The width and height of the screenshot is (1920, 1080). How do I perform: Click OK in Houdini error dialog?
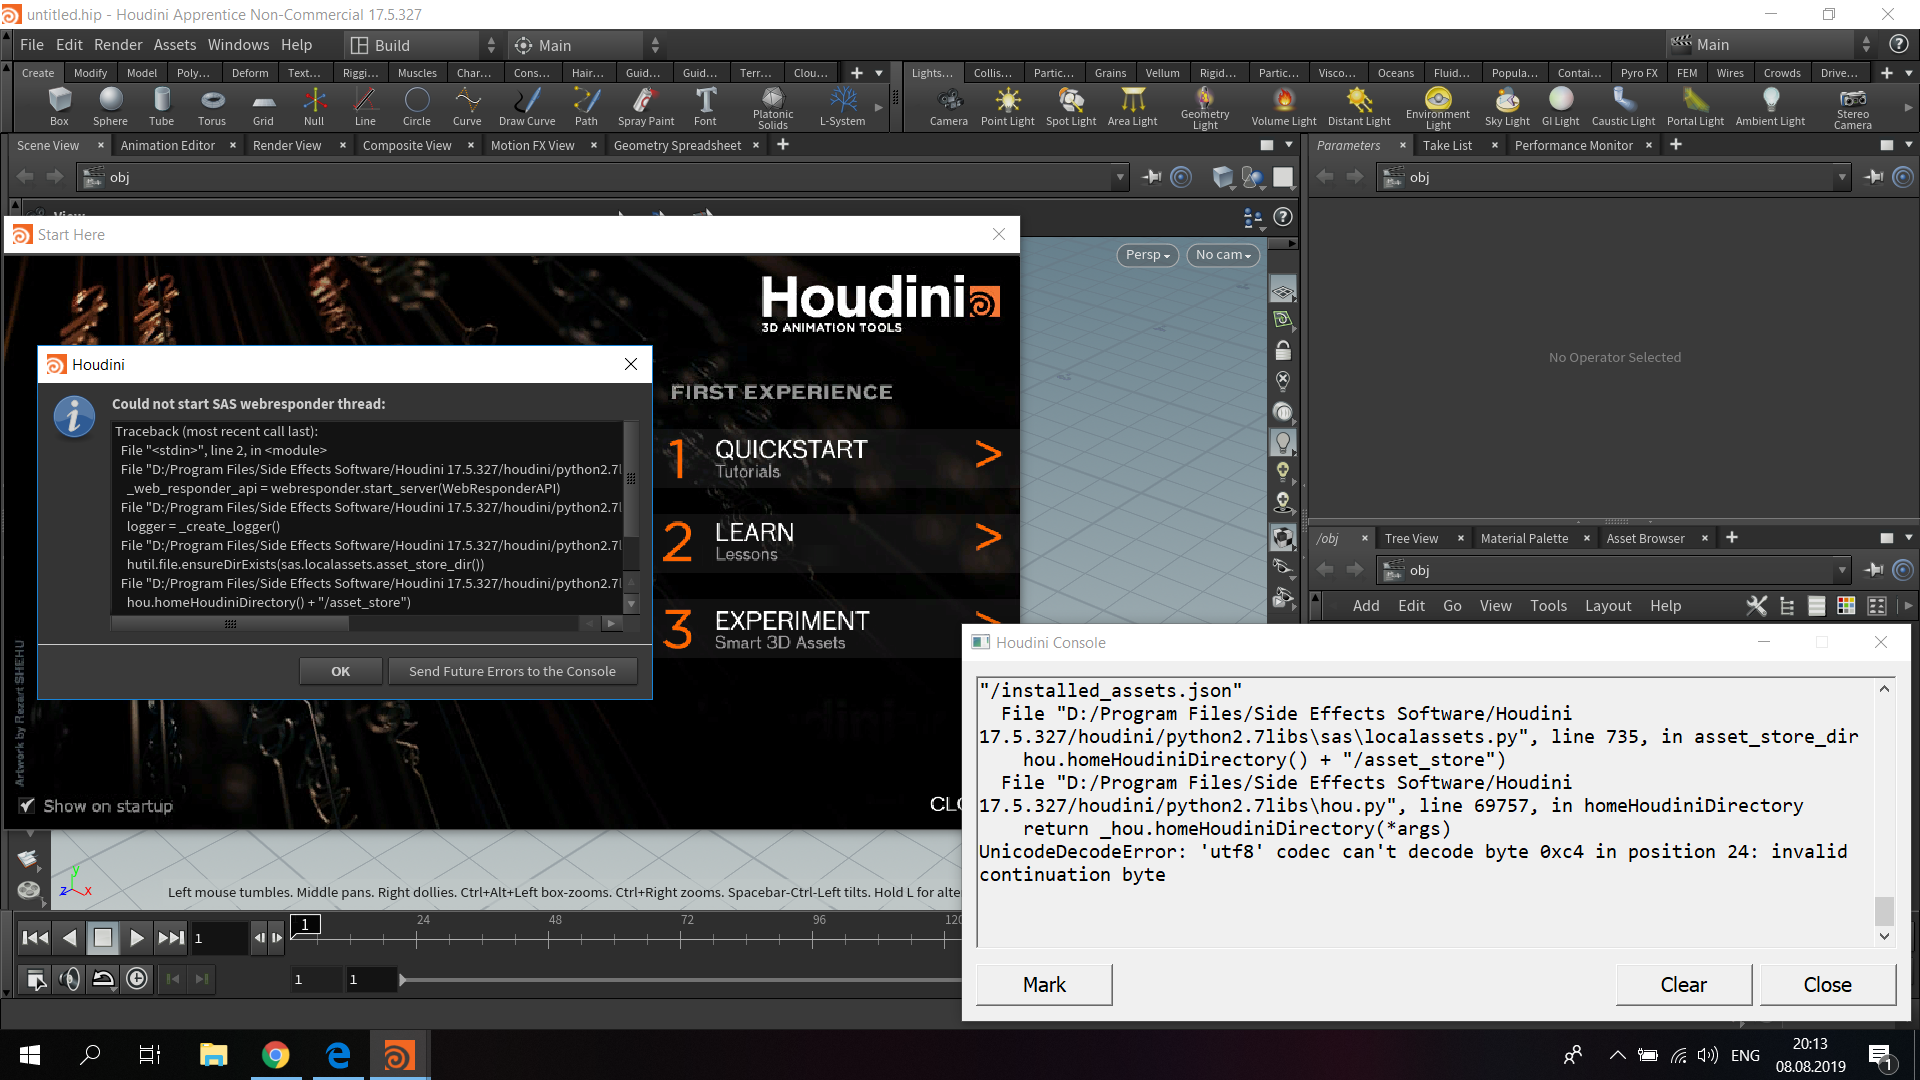[x=340, y=671]
